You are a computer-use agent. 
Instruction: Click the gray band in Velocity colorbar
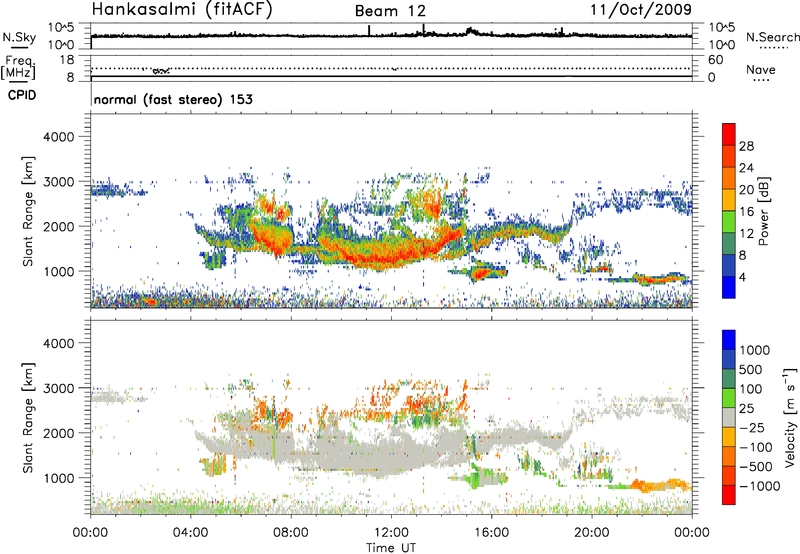729,417
